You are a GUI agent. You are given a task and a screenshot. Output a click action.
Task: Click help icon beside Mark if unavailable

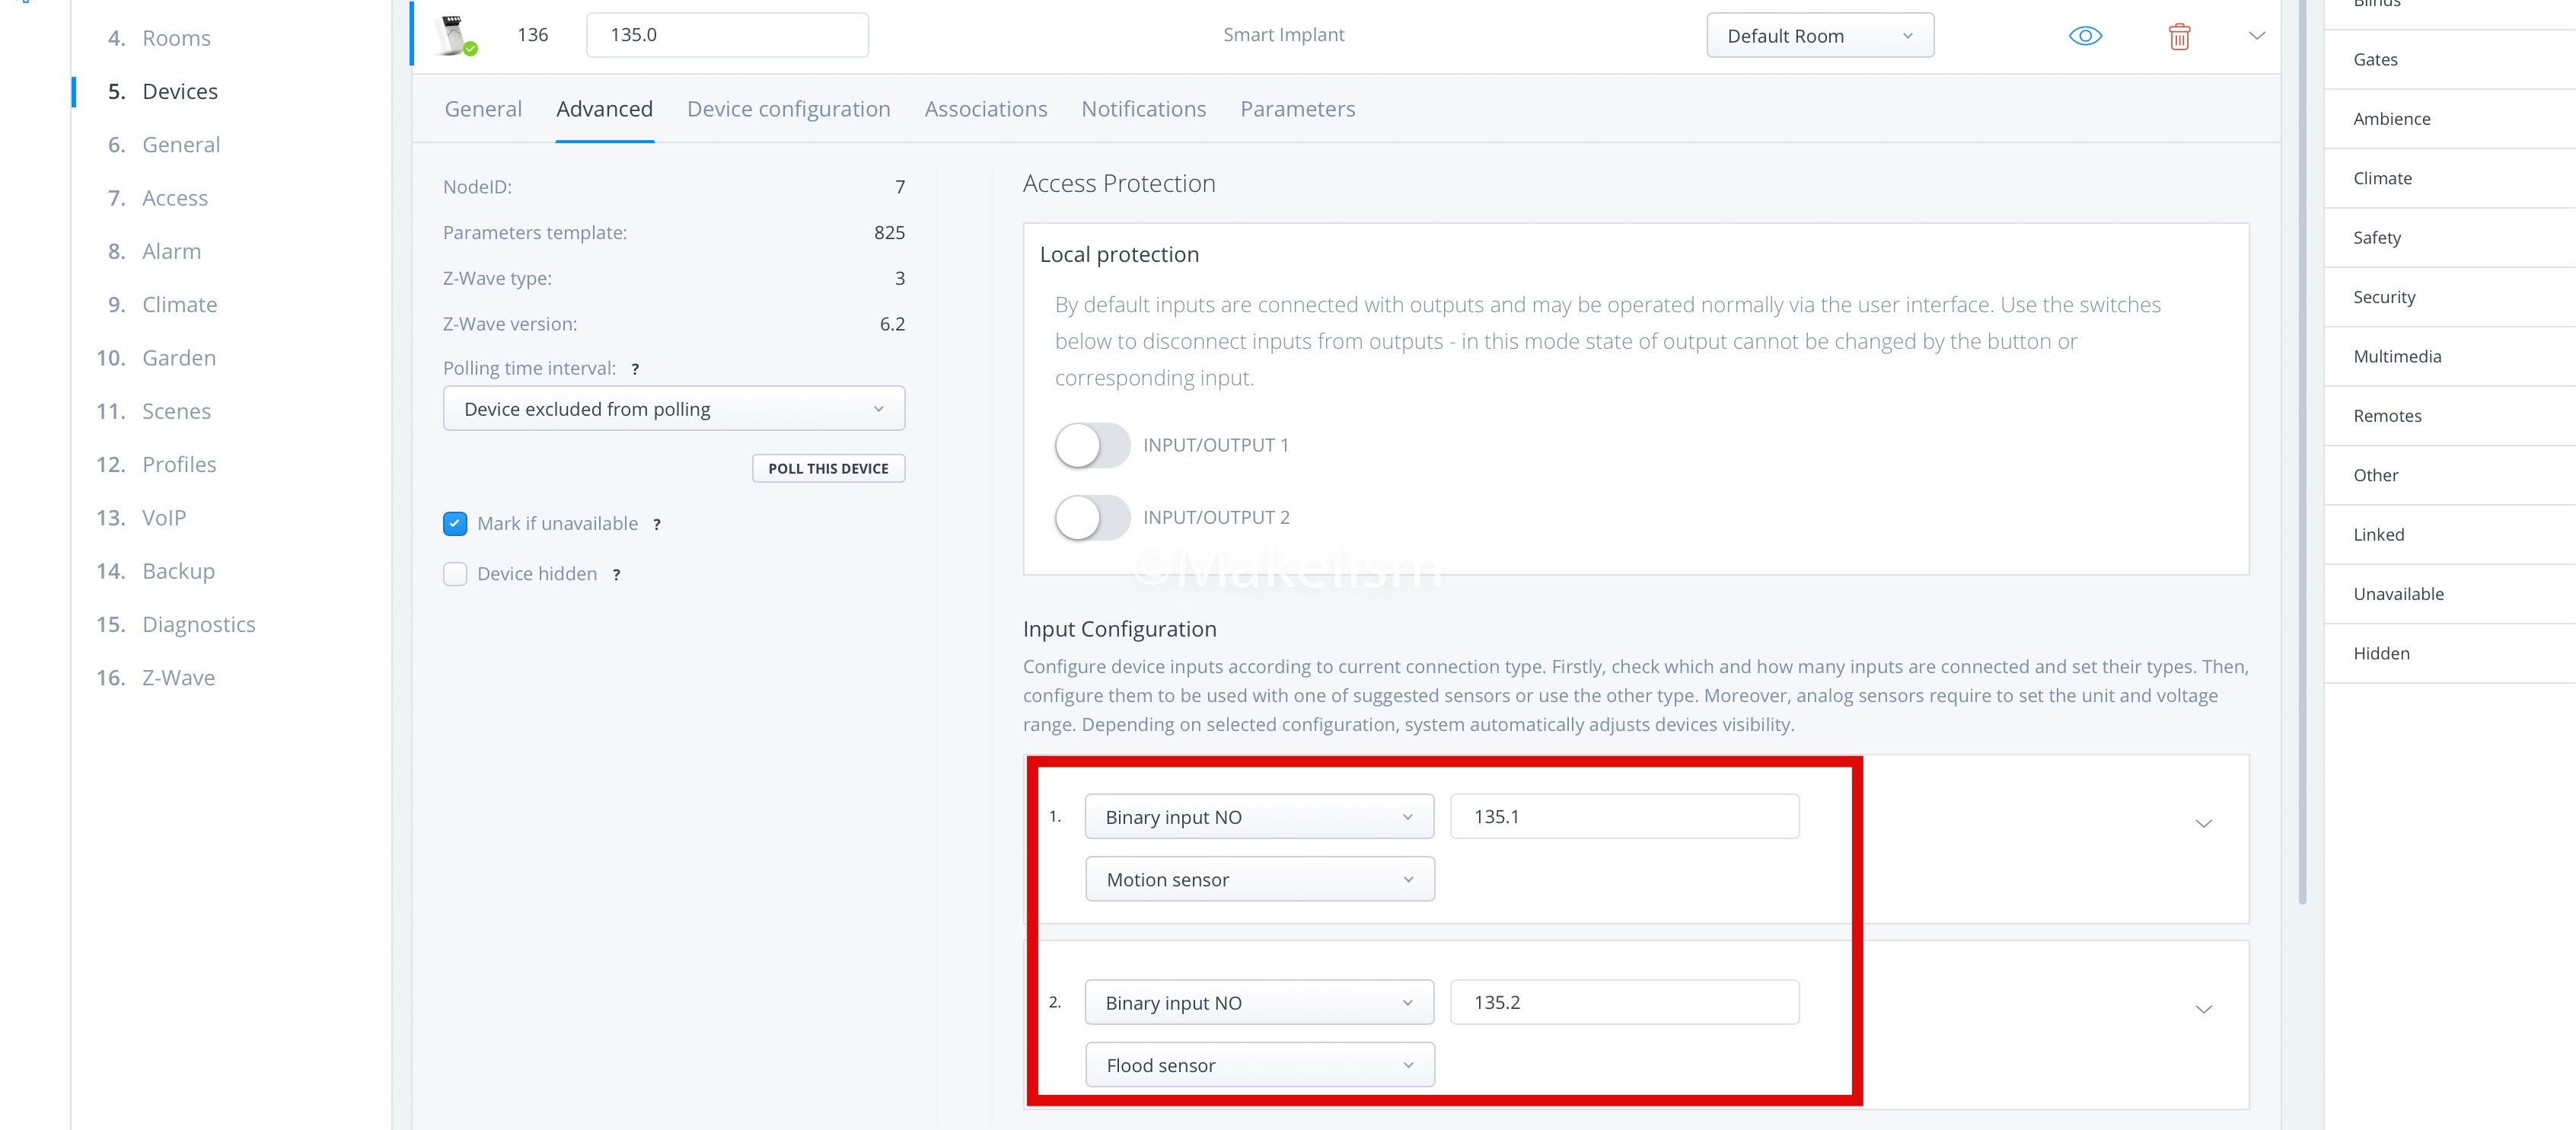pos(657,524)
